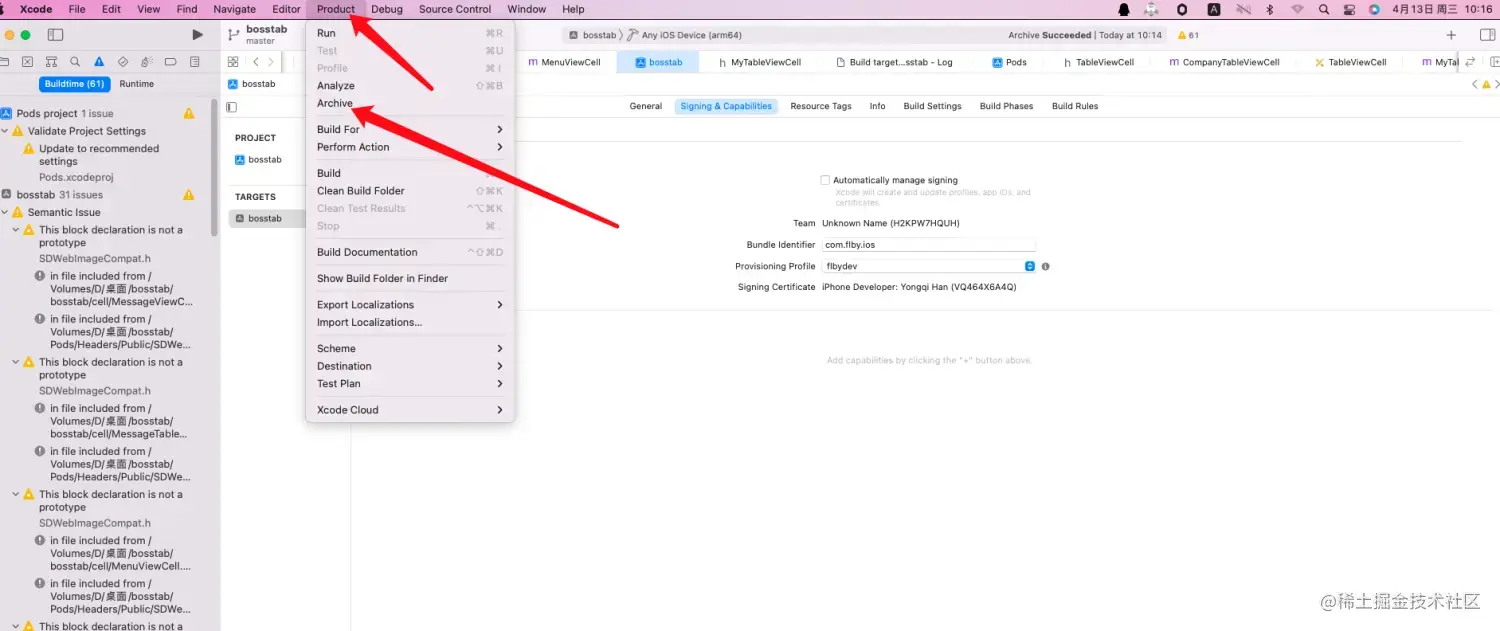Expand the Destination submenu
The width and height of the screenshot is (1500, 631).
(410, 366)
